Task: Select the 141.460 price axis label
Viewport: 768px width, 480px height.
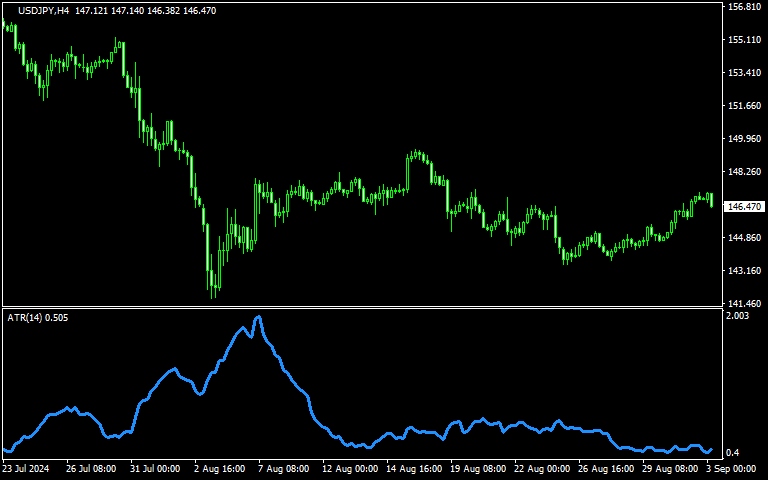Action: pyautogui.click(x=745, y=303)
